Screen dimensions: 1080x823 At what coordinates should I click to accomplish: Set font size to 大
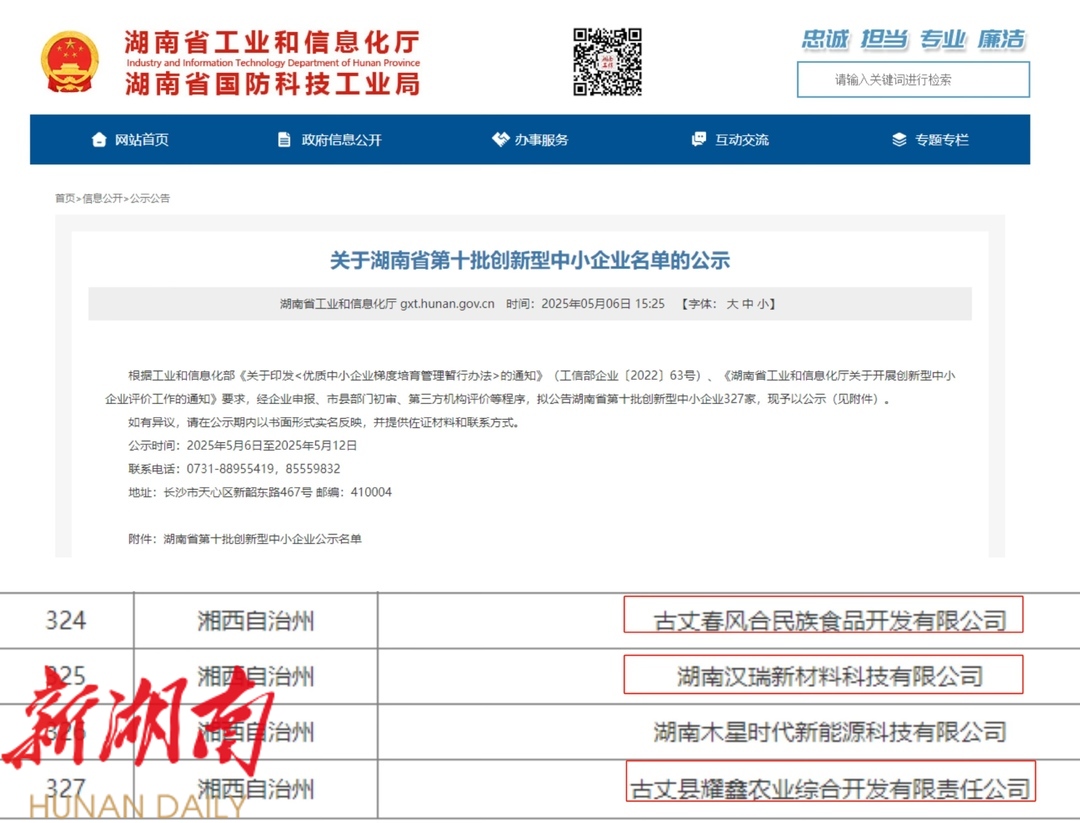(732, 304)
